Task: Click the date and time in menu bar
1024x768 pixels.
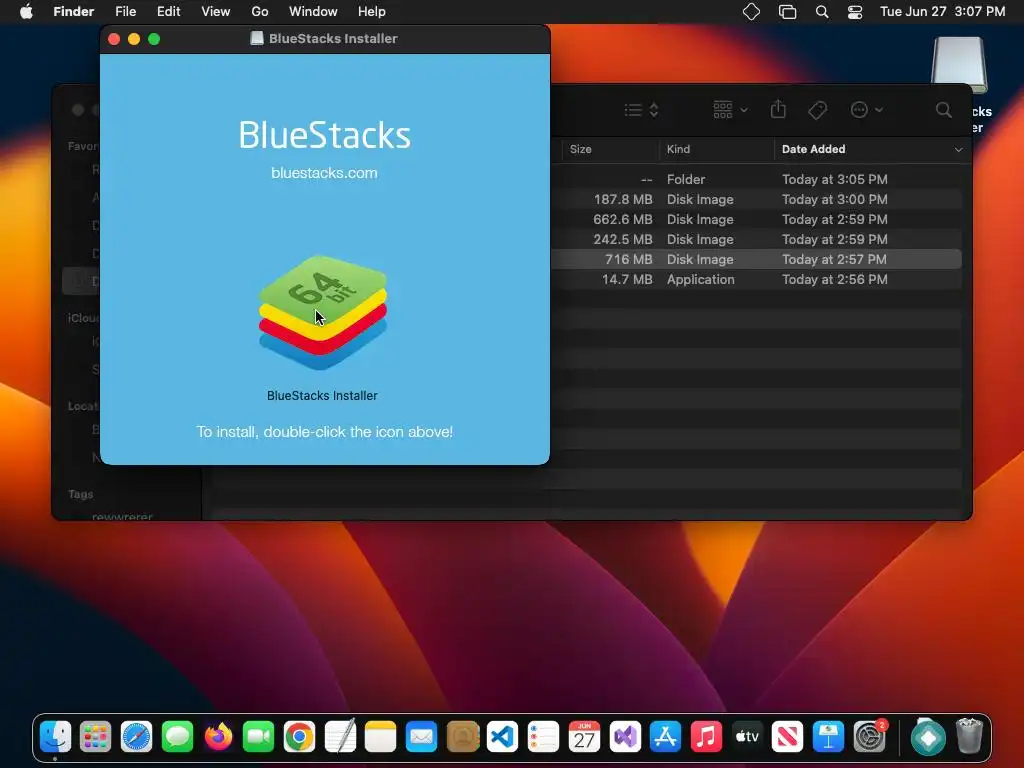Action: (942, 12)
